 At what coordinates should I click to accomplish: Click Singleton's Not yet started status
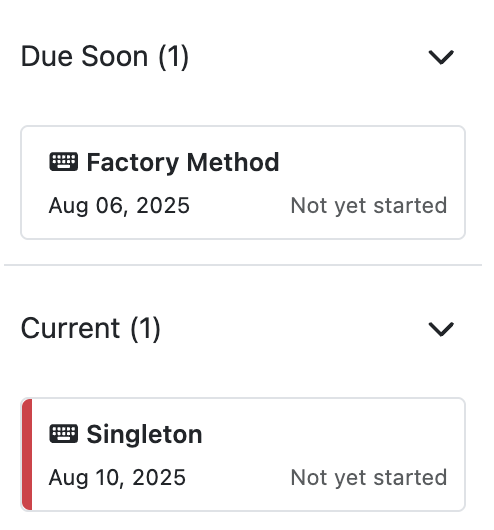[369, 477]
